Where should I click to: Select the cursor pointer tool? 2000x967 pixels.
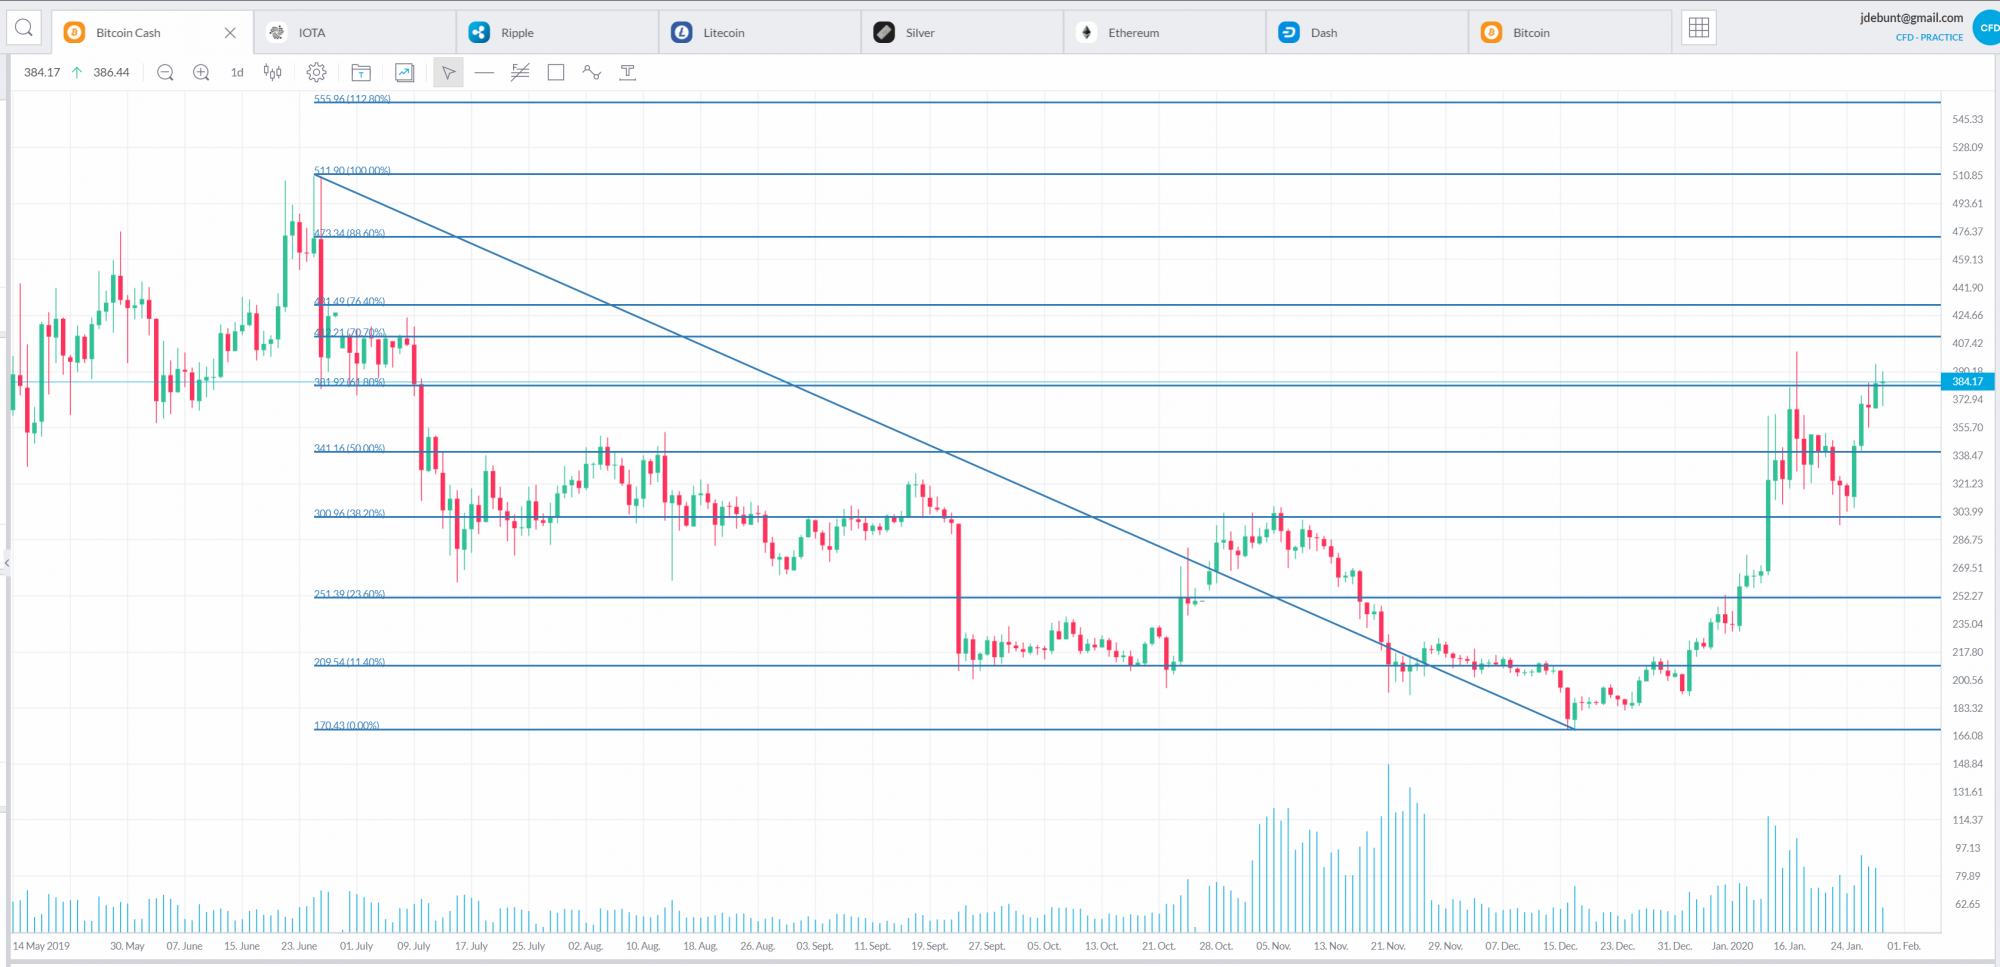(448, 72)
